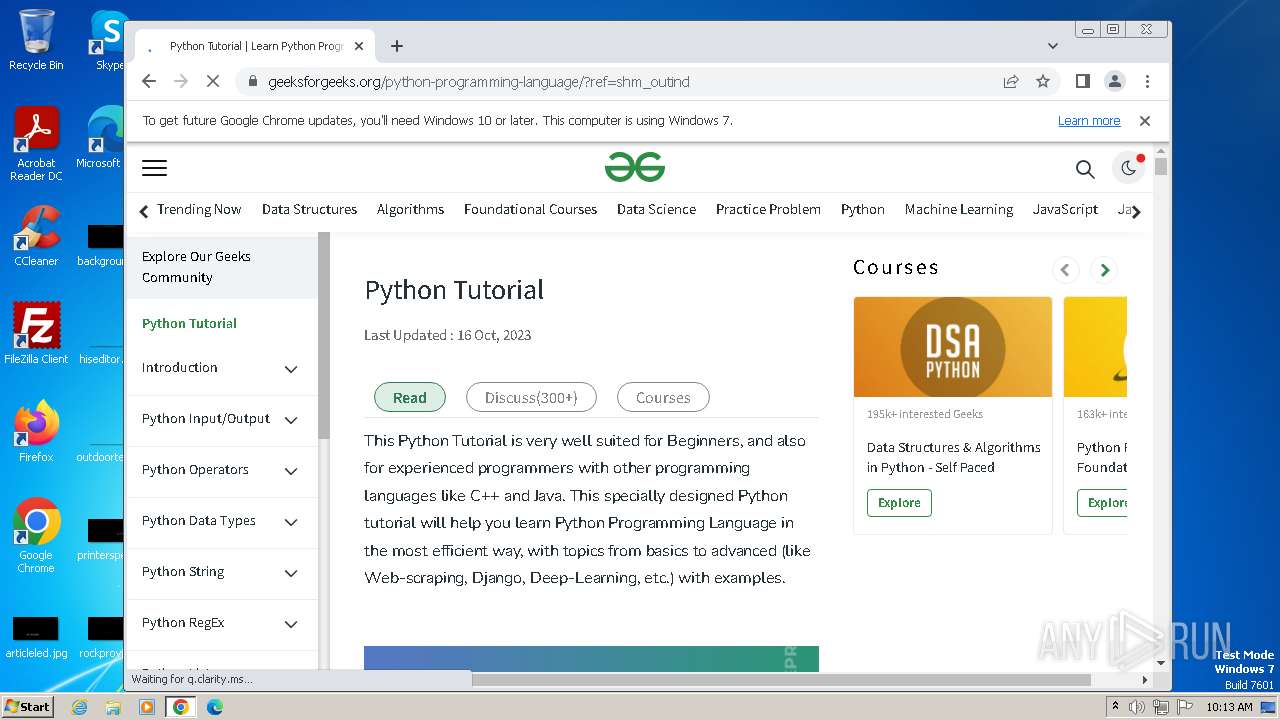Viewport: 1280px width, 720px height.
Task: Toggle dark mode moon icon
Action: click(x=1129, y=168)
